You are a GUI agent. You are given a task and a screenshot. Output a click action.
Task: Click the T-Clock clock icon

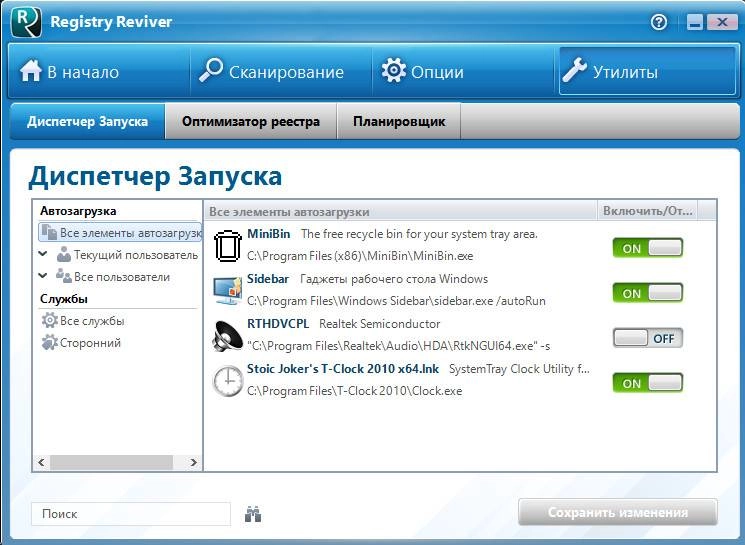tap(227, 381)
